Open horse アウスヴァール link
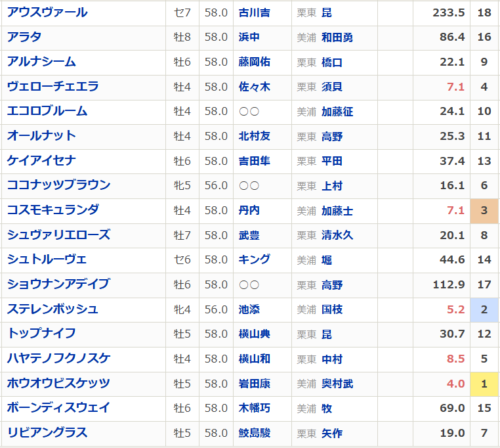This screenshot has height=448, width=500. click(47, 12)
